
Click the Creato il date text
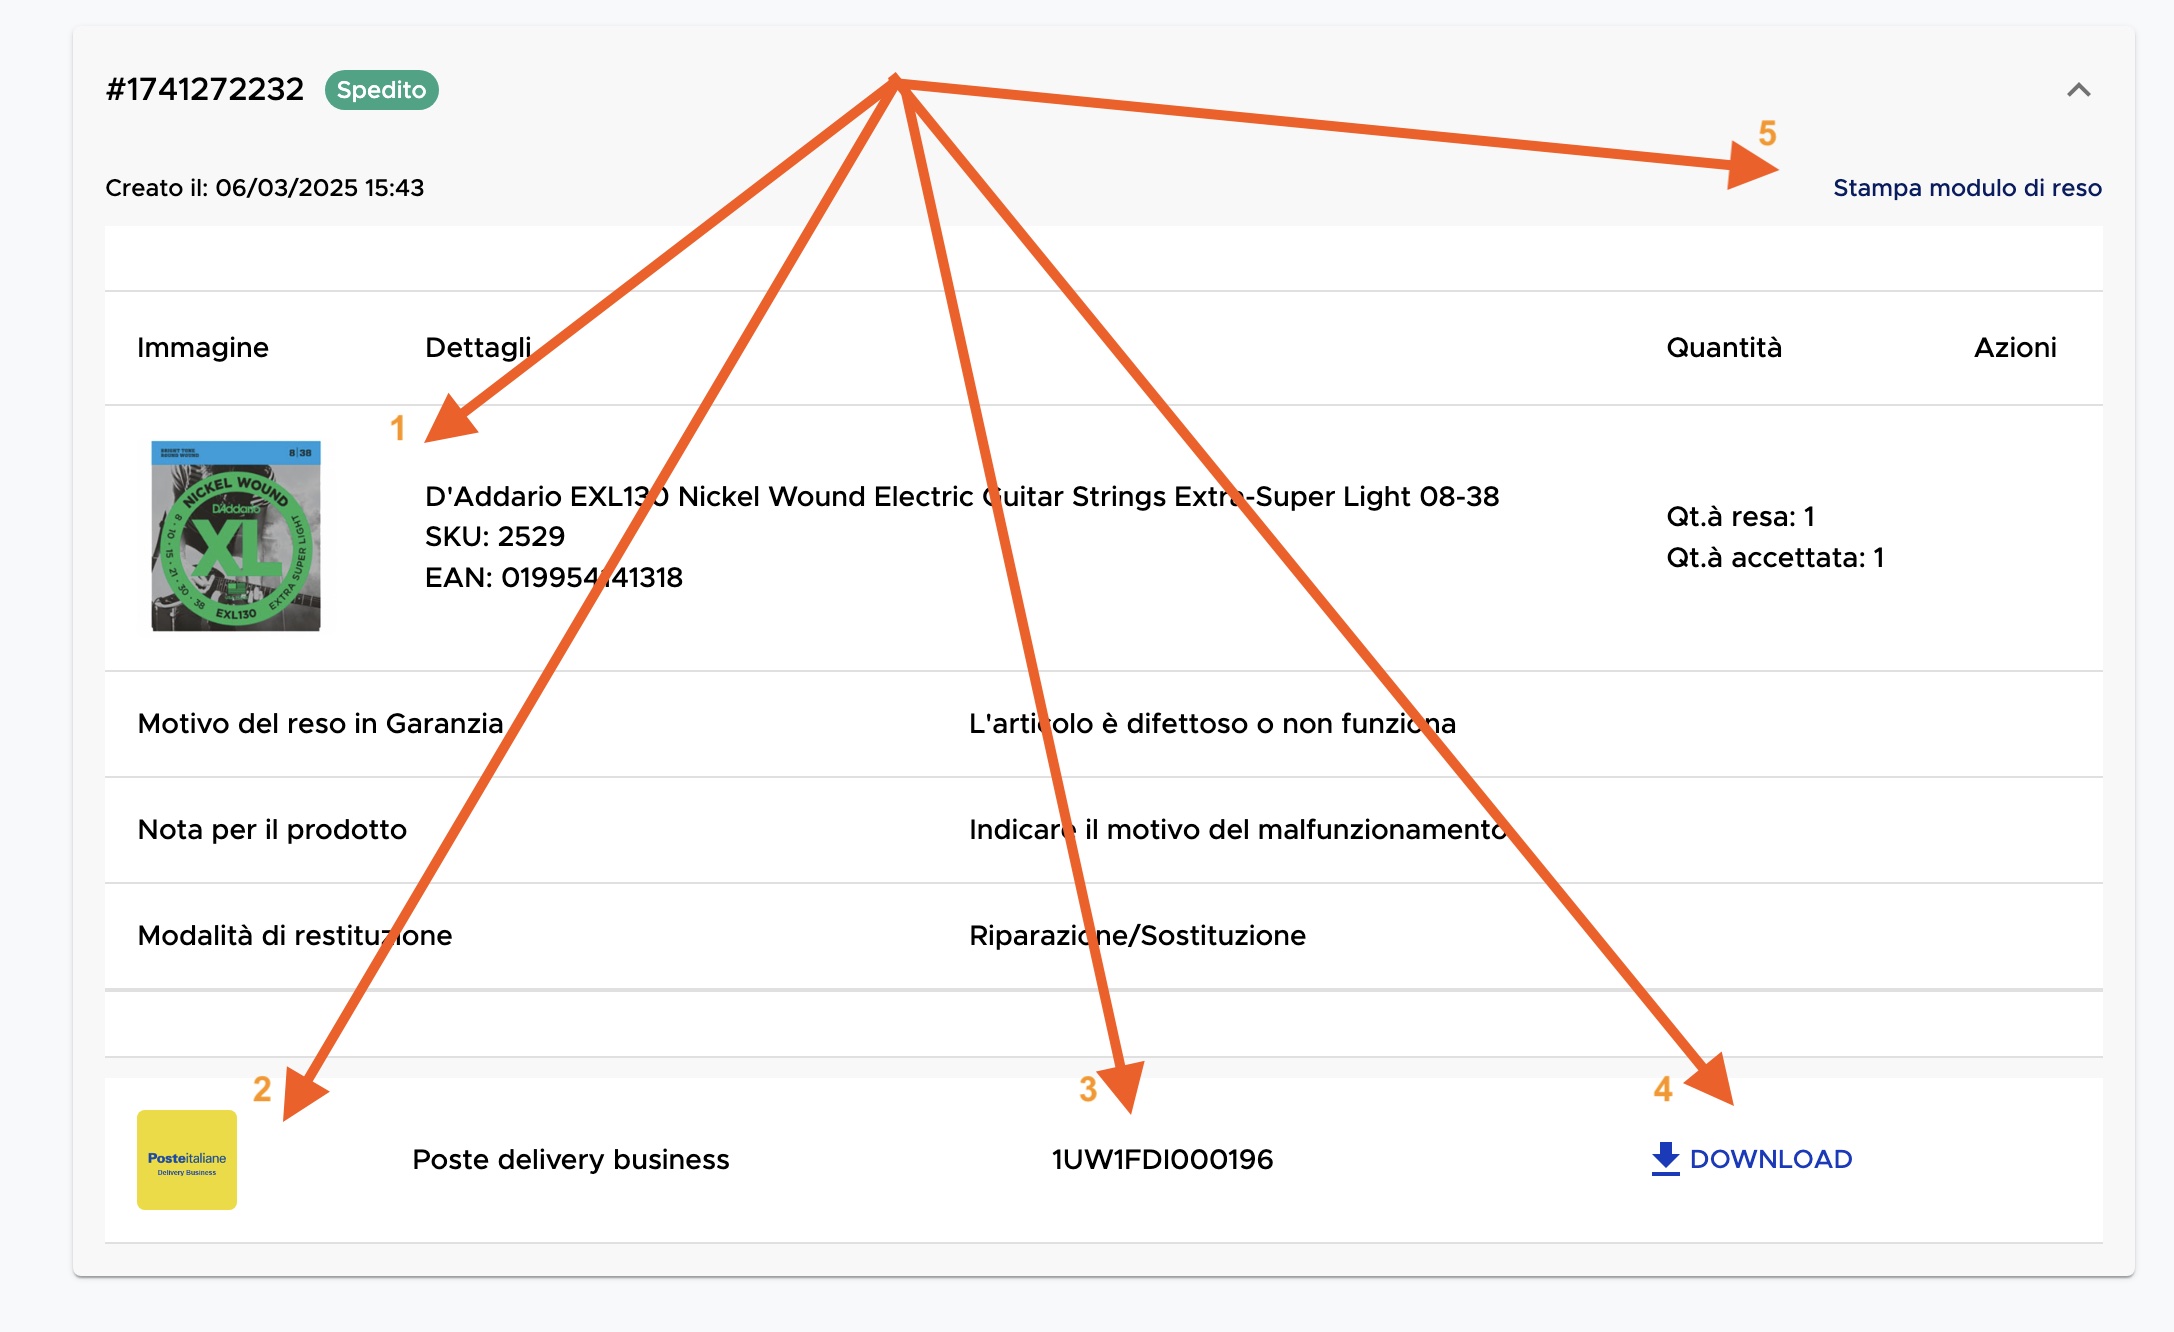pyautogui.click(x=265, y=188)
